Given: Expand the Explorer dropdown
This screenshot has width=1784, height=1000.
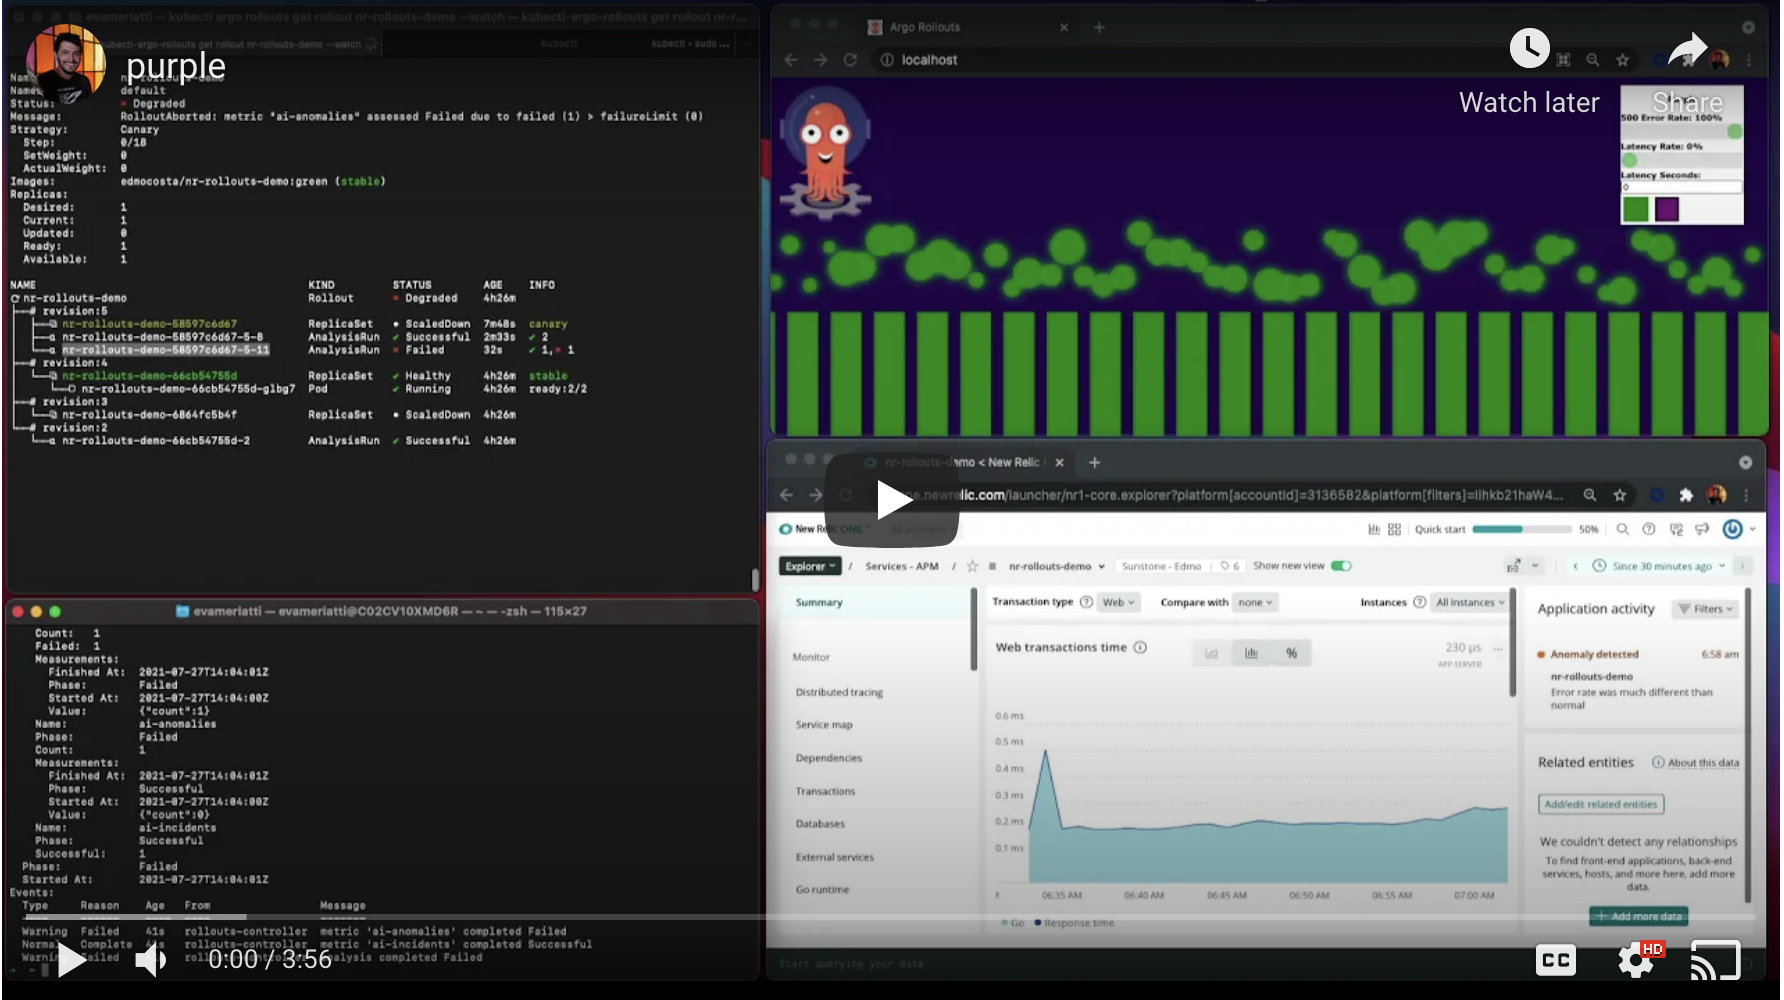Looking at the screenshot, I should tap(810, 566).
